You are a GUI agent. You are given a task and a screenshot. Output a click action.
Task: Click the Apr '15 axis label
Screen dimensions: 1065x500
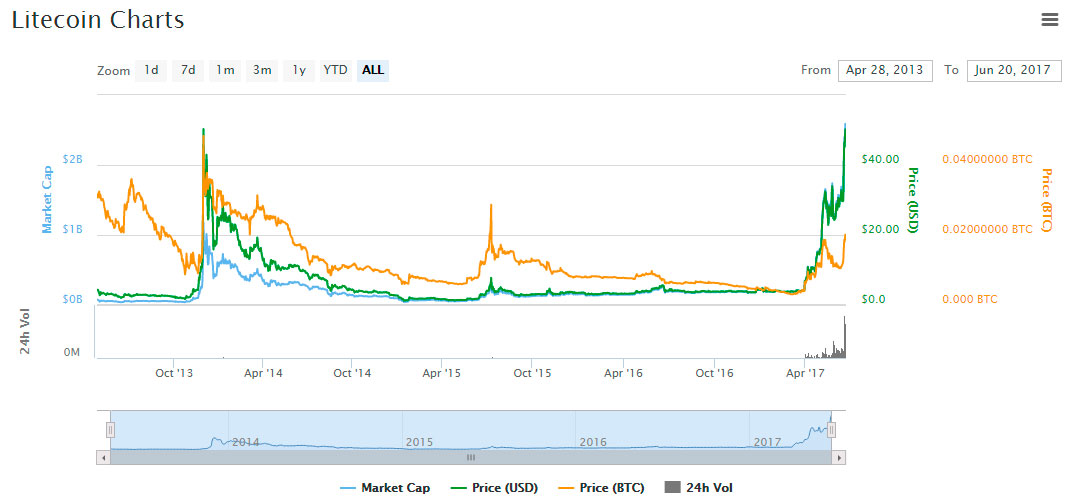click(442, 372)
